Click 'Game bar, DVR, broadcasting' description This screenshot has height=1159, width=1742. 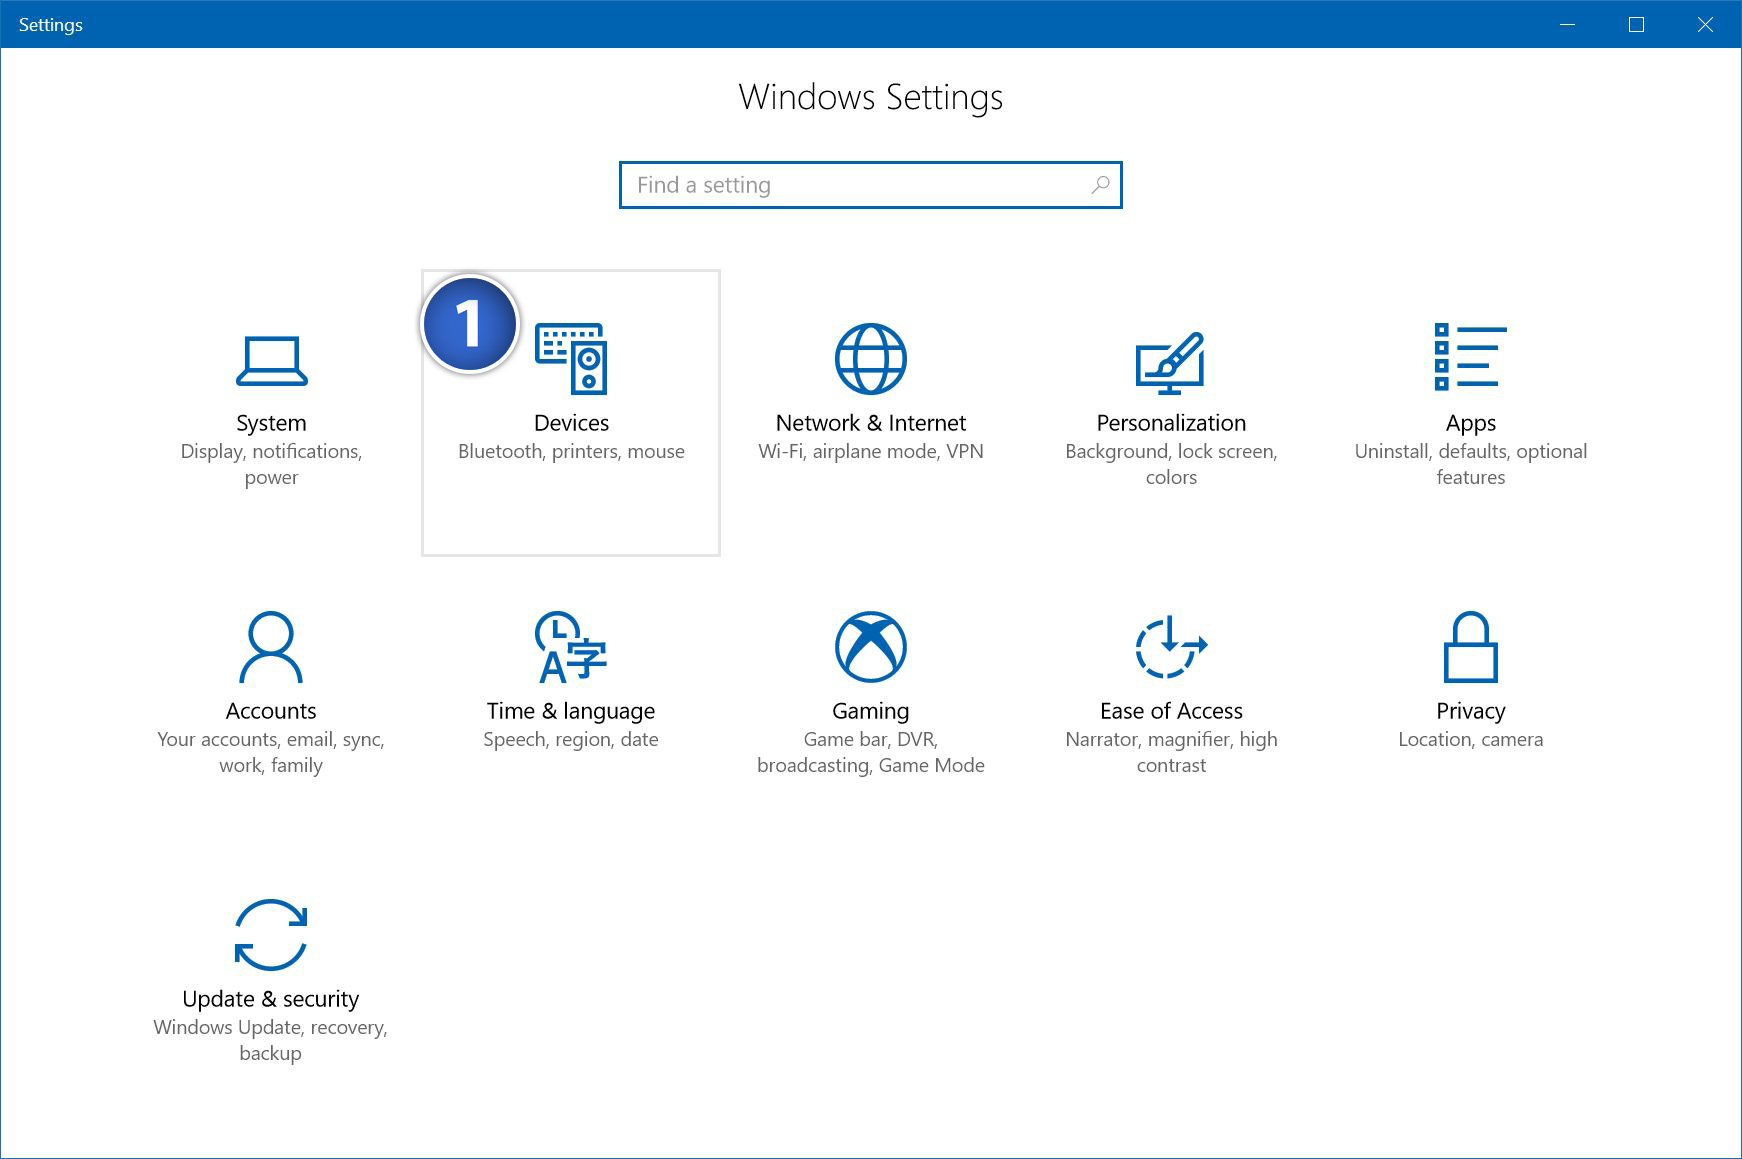[x=870, y=752]
